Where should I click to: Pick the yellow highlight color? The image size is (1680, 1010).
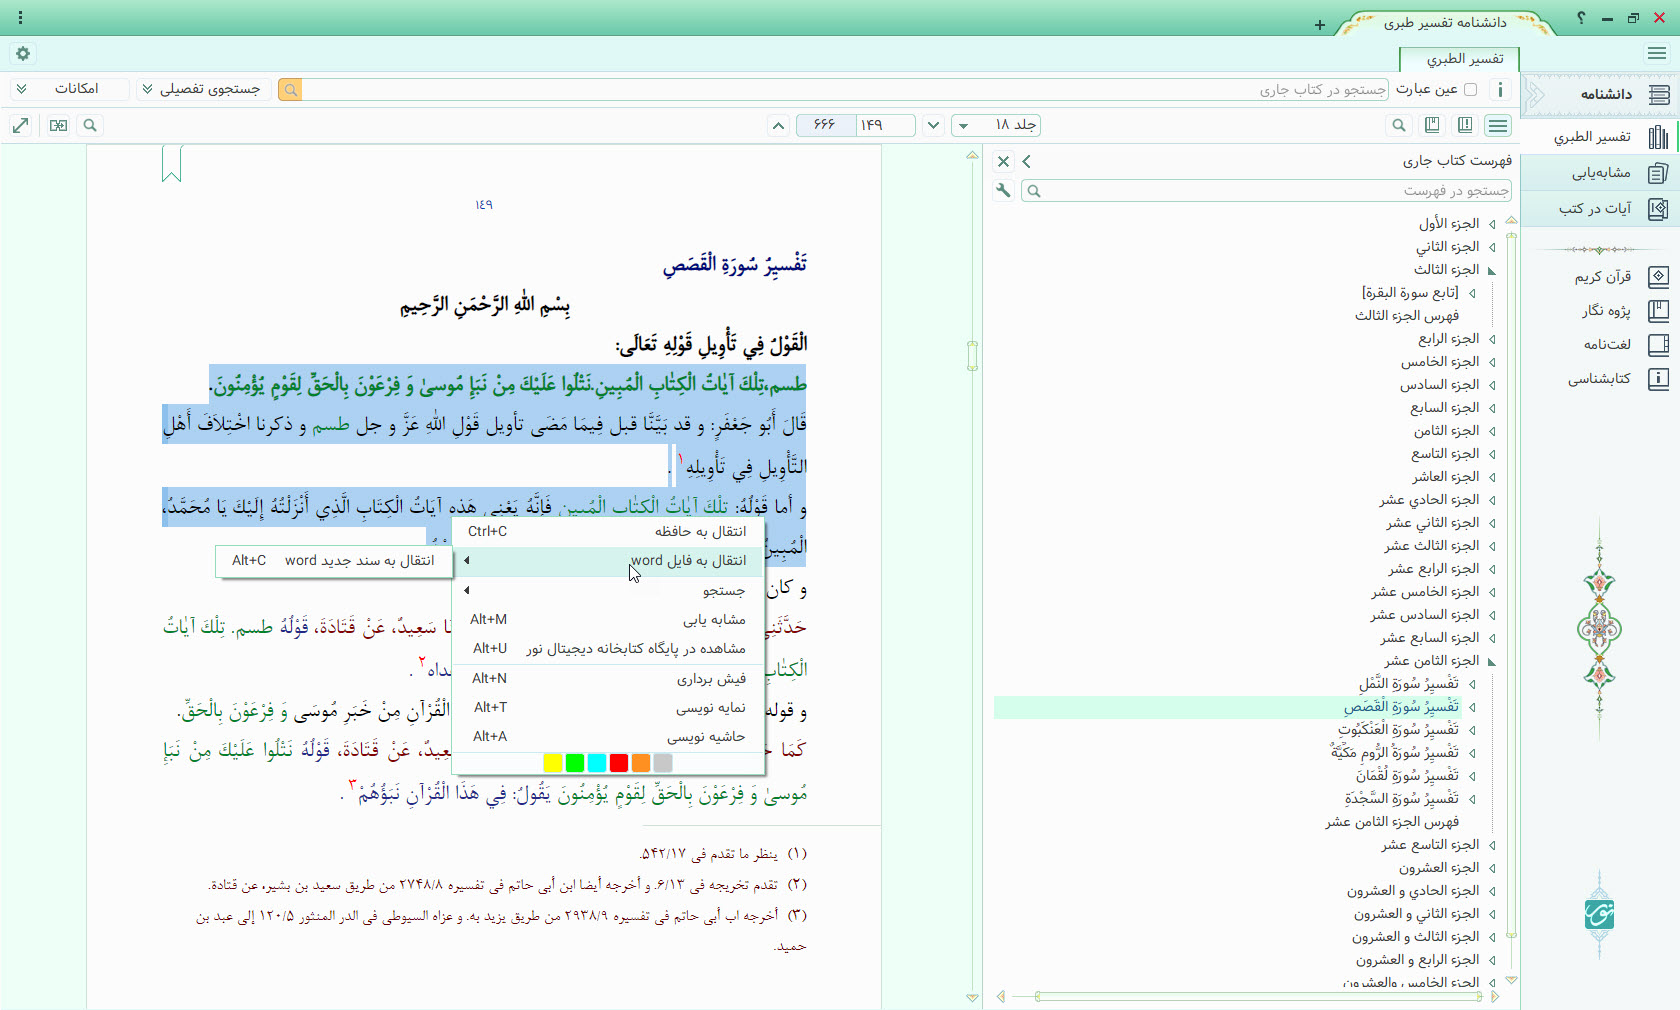[x=552, y=763]
